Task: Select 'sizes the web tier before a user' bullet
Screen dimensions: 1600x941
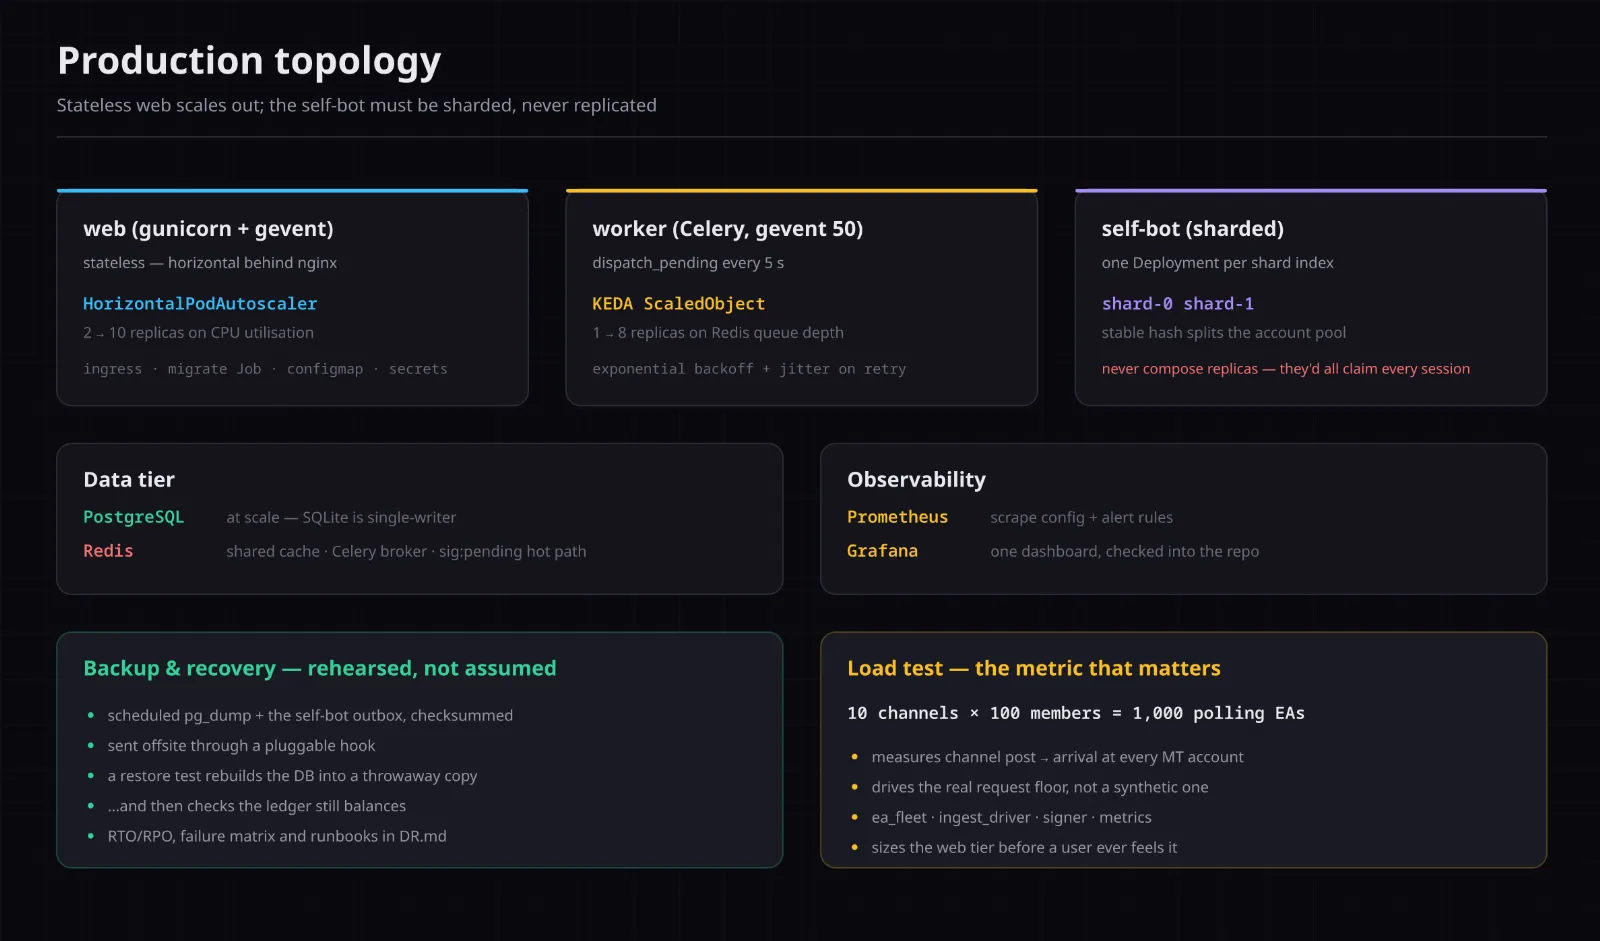Action: point(1024,847)
